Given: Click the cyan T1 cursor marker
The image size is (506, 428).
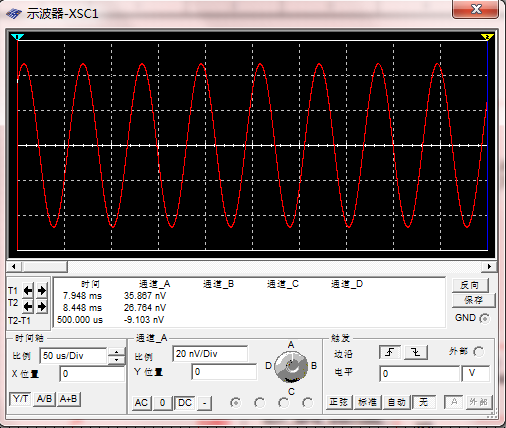Looking at the screenshot, I should (x=17, y=37).
